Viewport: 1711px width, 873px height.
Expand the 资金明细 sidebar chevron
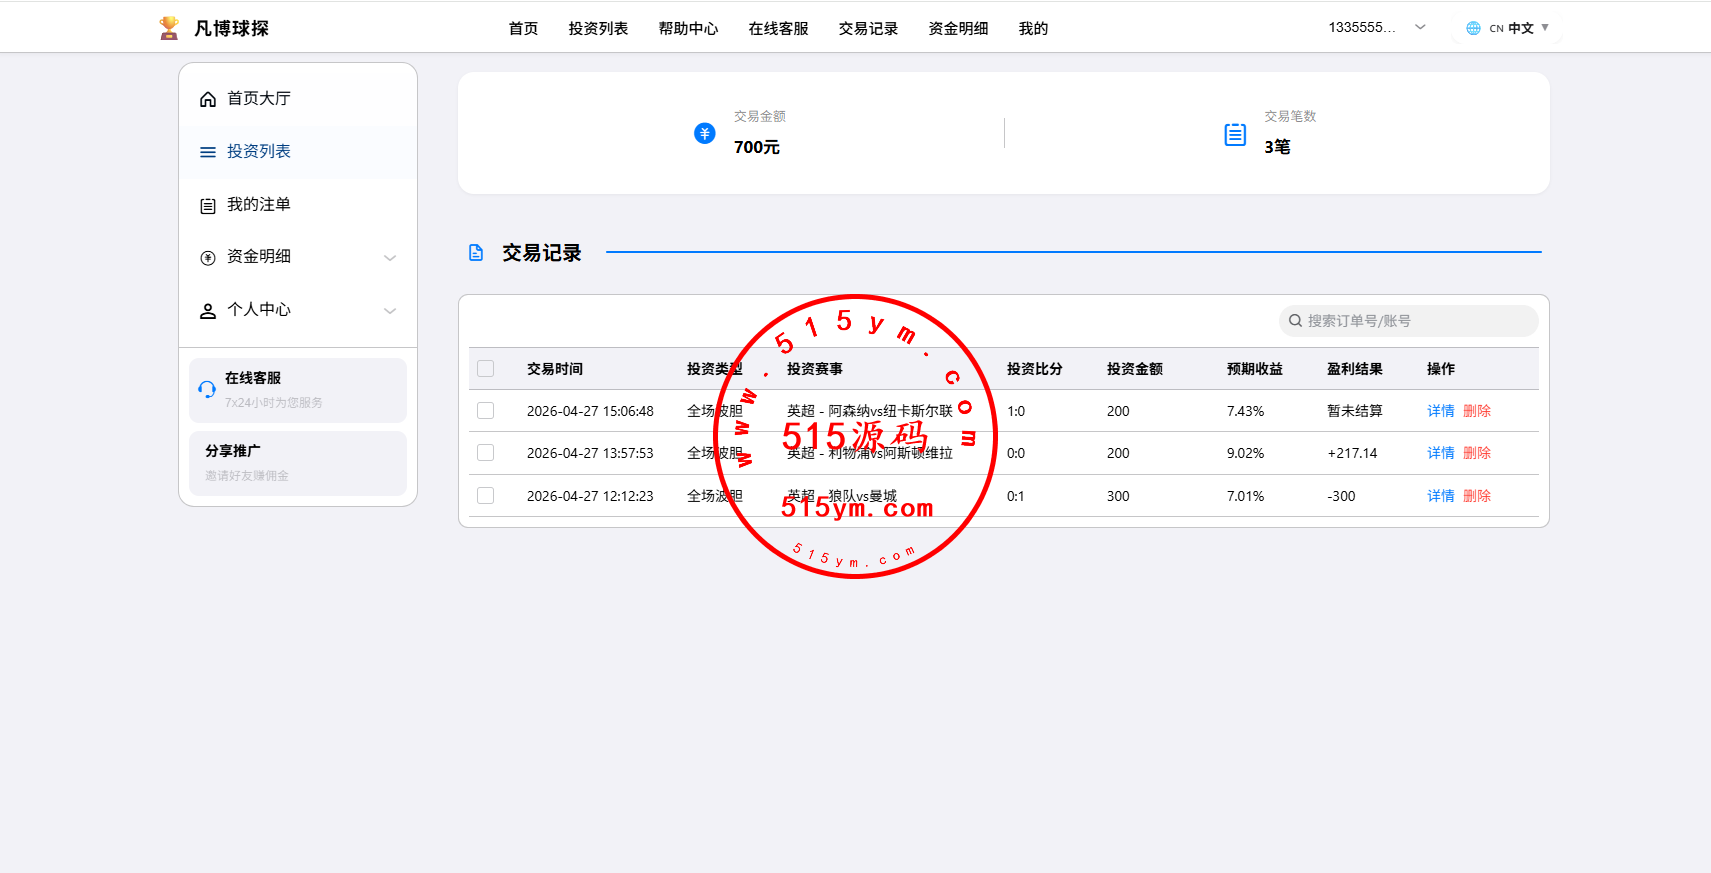click(x=390, y=257)
